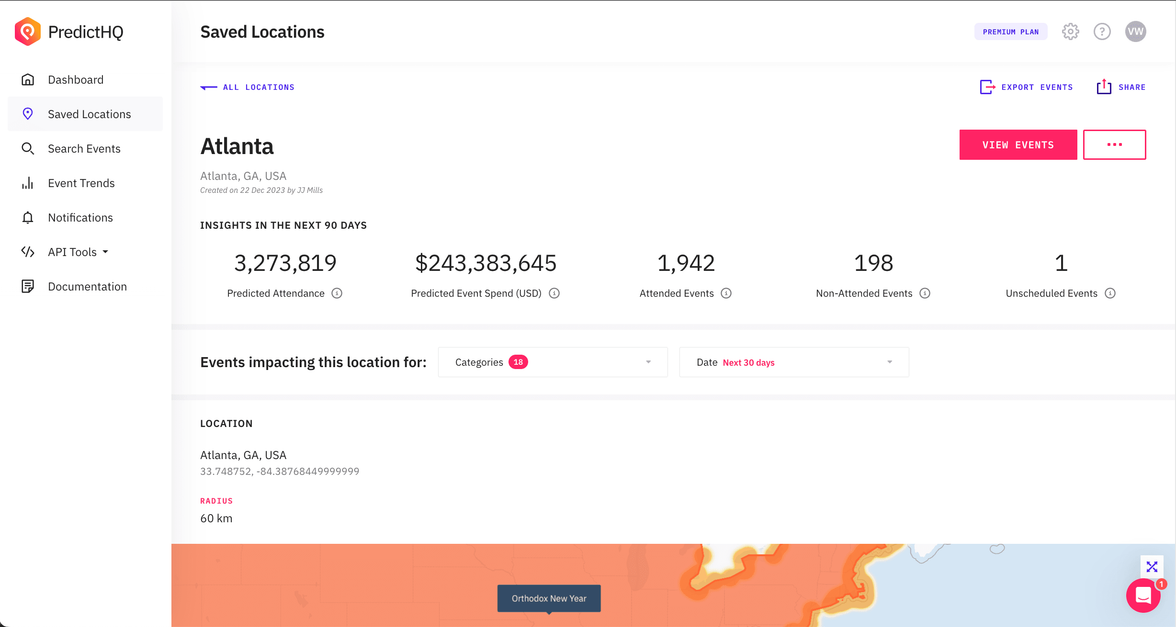The image size is (1176, 627).
Task: Open the settings gear icon
Action: point(1070,32)
